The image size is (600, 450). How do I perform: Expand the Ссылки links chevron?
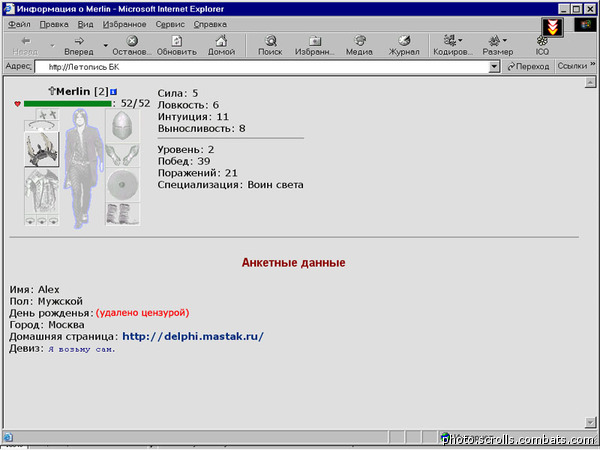[x=593, y=64]
